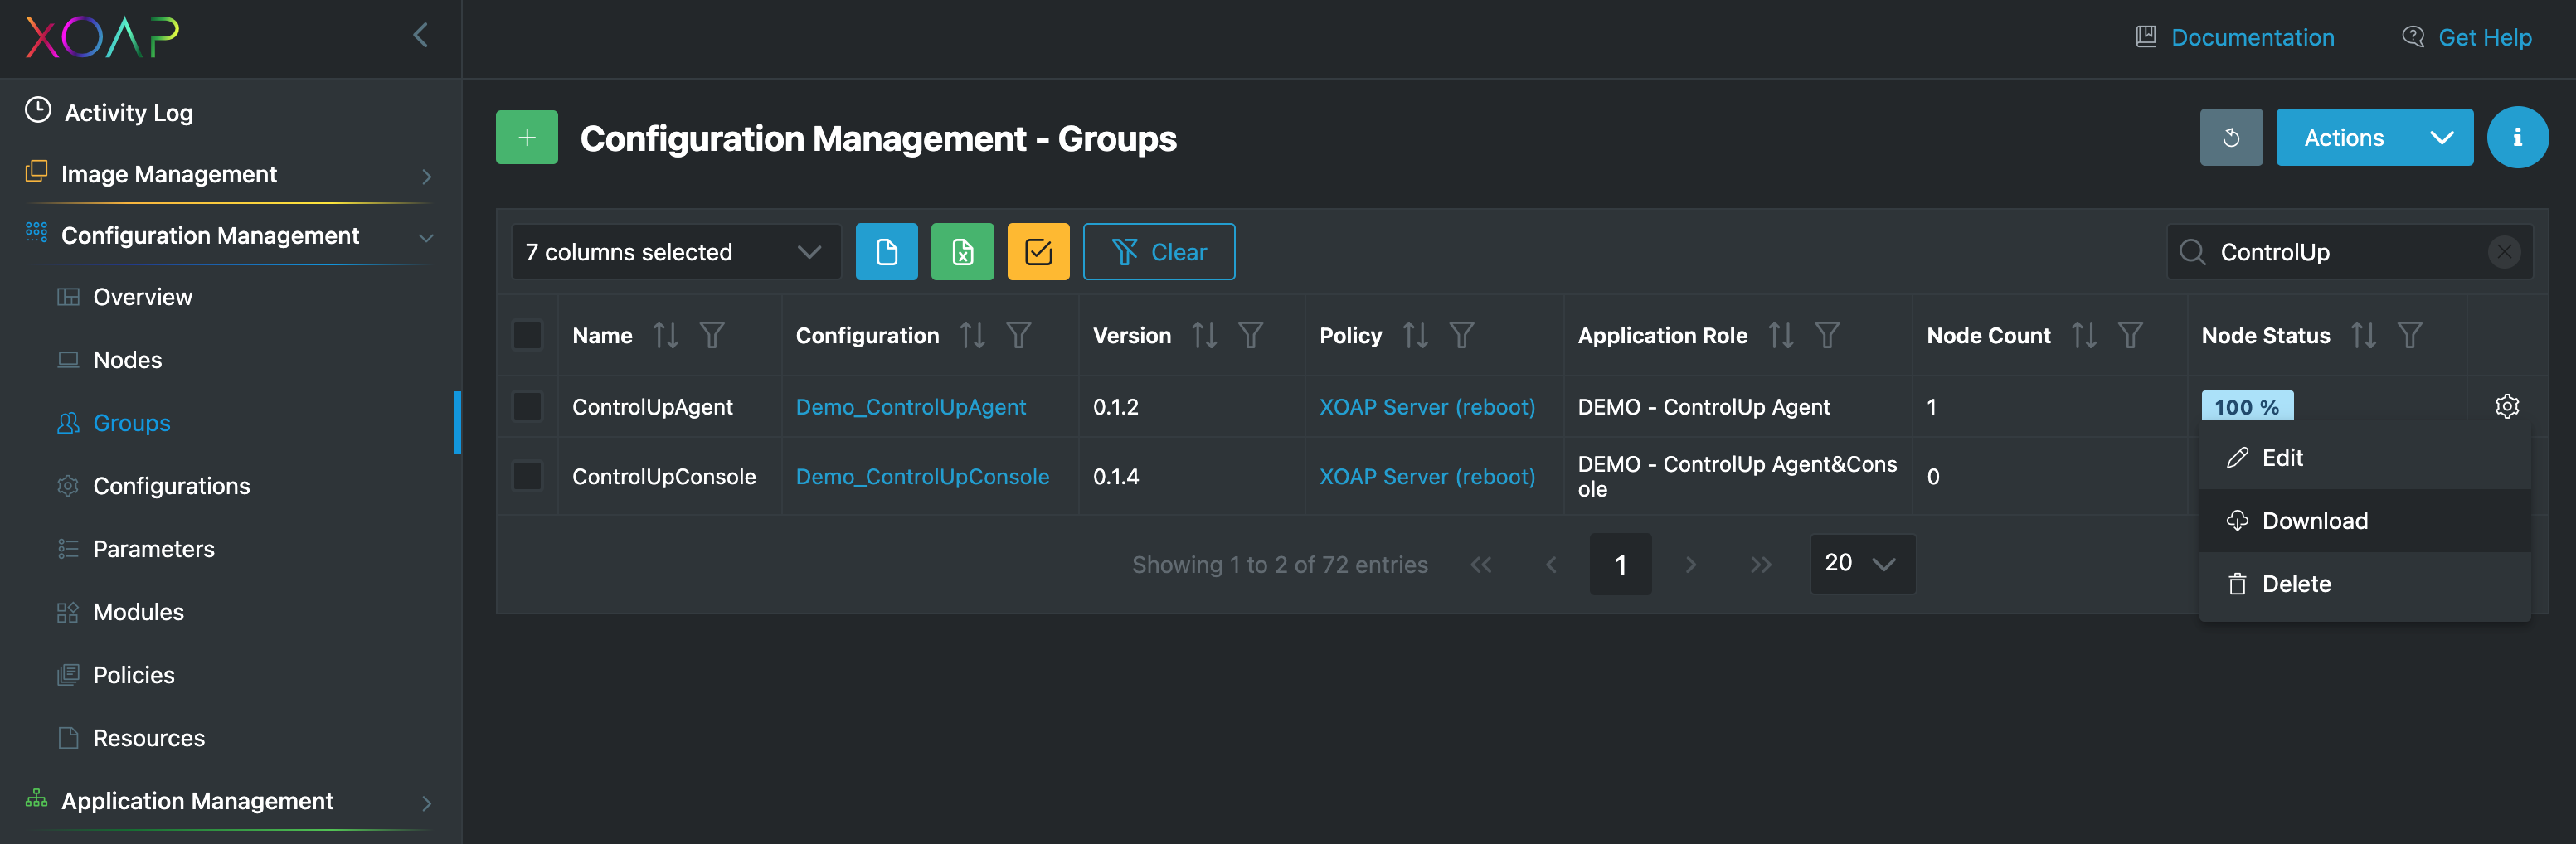Clear the ControlUp search text with X
This screenshot has width=2576, height=844.
point(2503,252)
